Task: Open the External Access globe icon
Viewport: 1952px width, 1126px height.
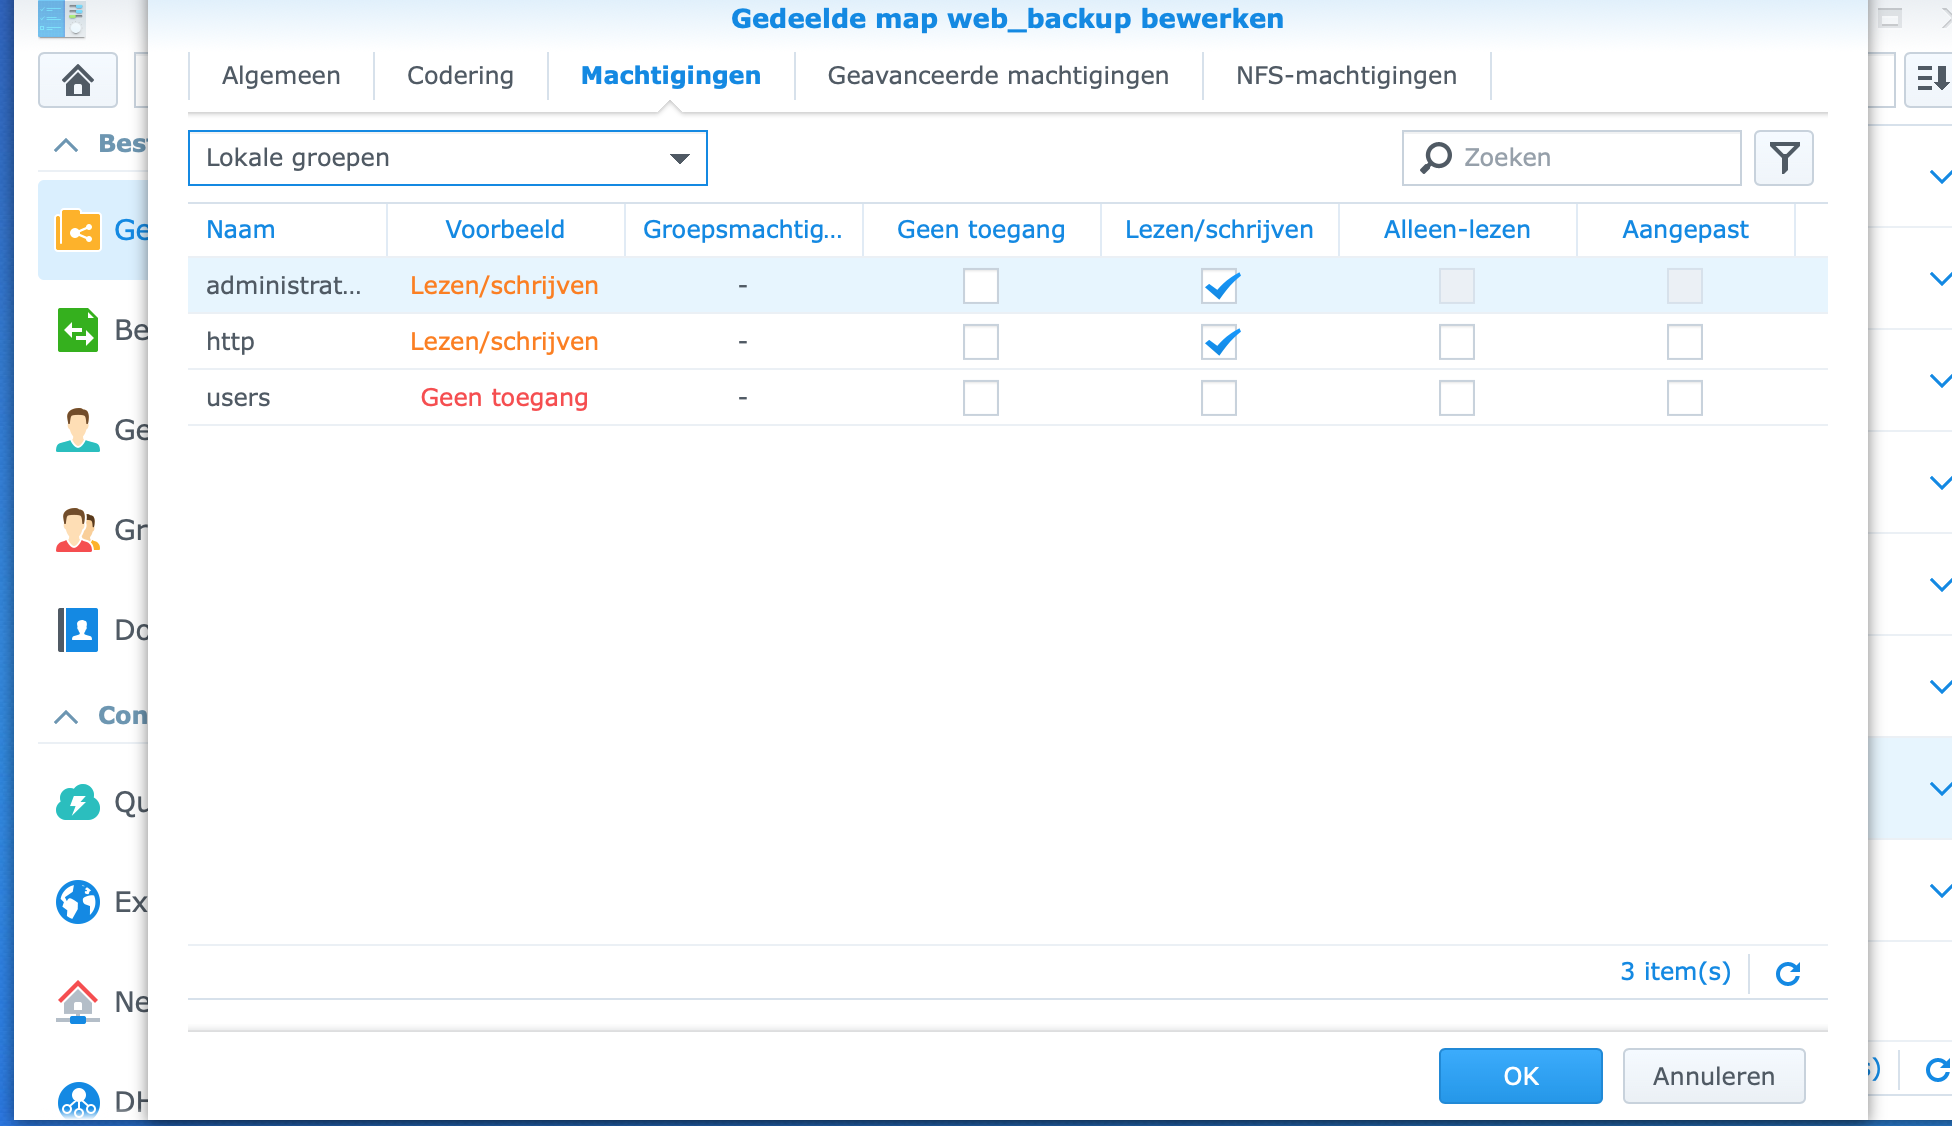Action: 78,902
